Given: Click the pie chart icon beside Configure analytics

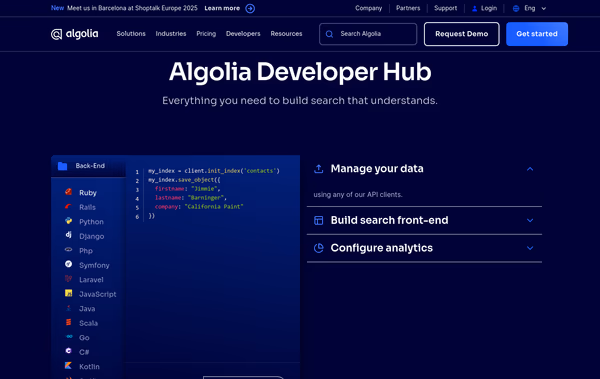Looking at the screenshot, I should point(318,248).
